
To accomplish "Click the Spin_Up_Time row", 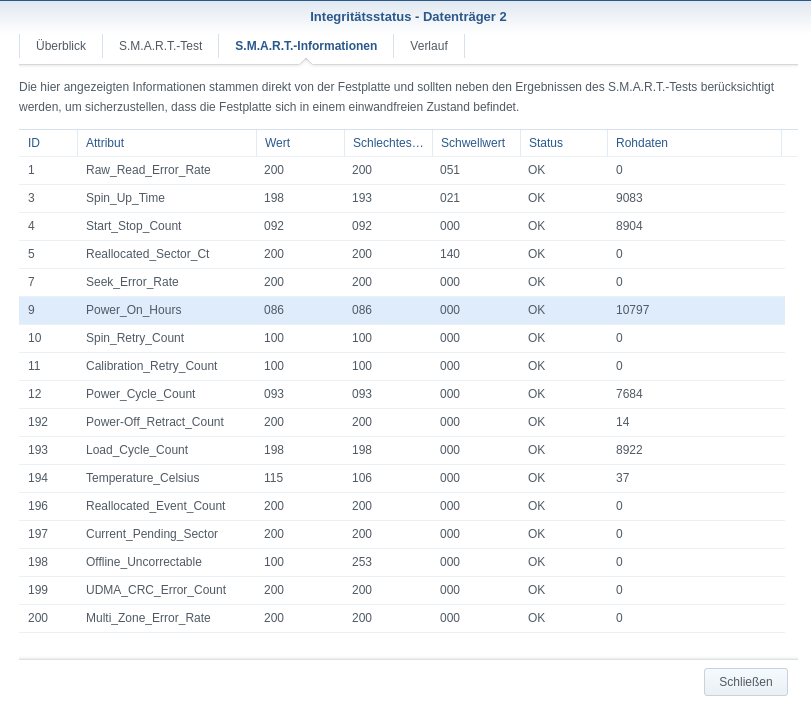I will tap(125, 198).
